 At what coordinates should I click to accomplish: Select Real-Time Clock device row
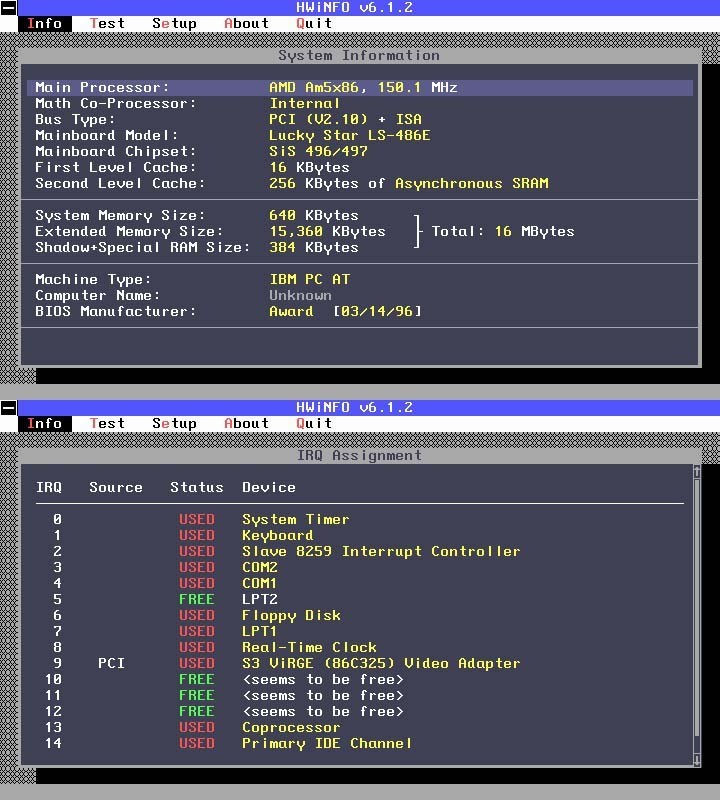[x=360, y=647]
